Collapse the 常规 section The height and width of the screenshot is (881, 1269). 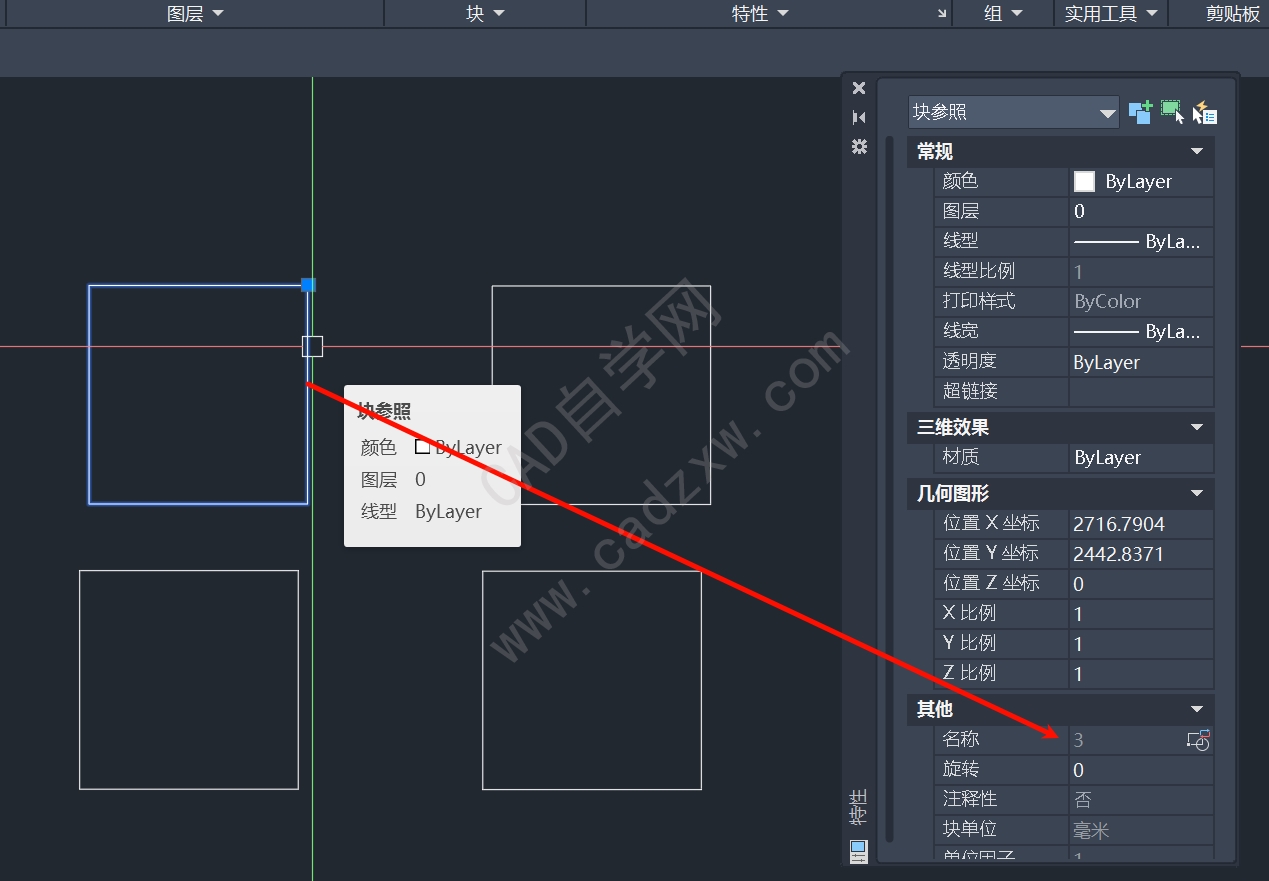click(1197, 152)
